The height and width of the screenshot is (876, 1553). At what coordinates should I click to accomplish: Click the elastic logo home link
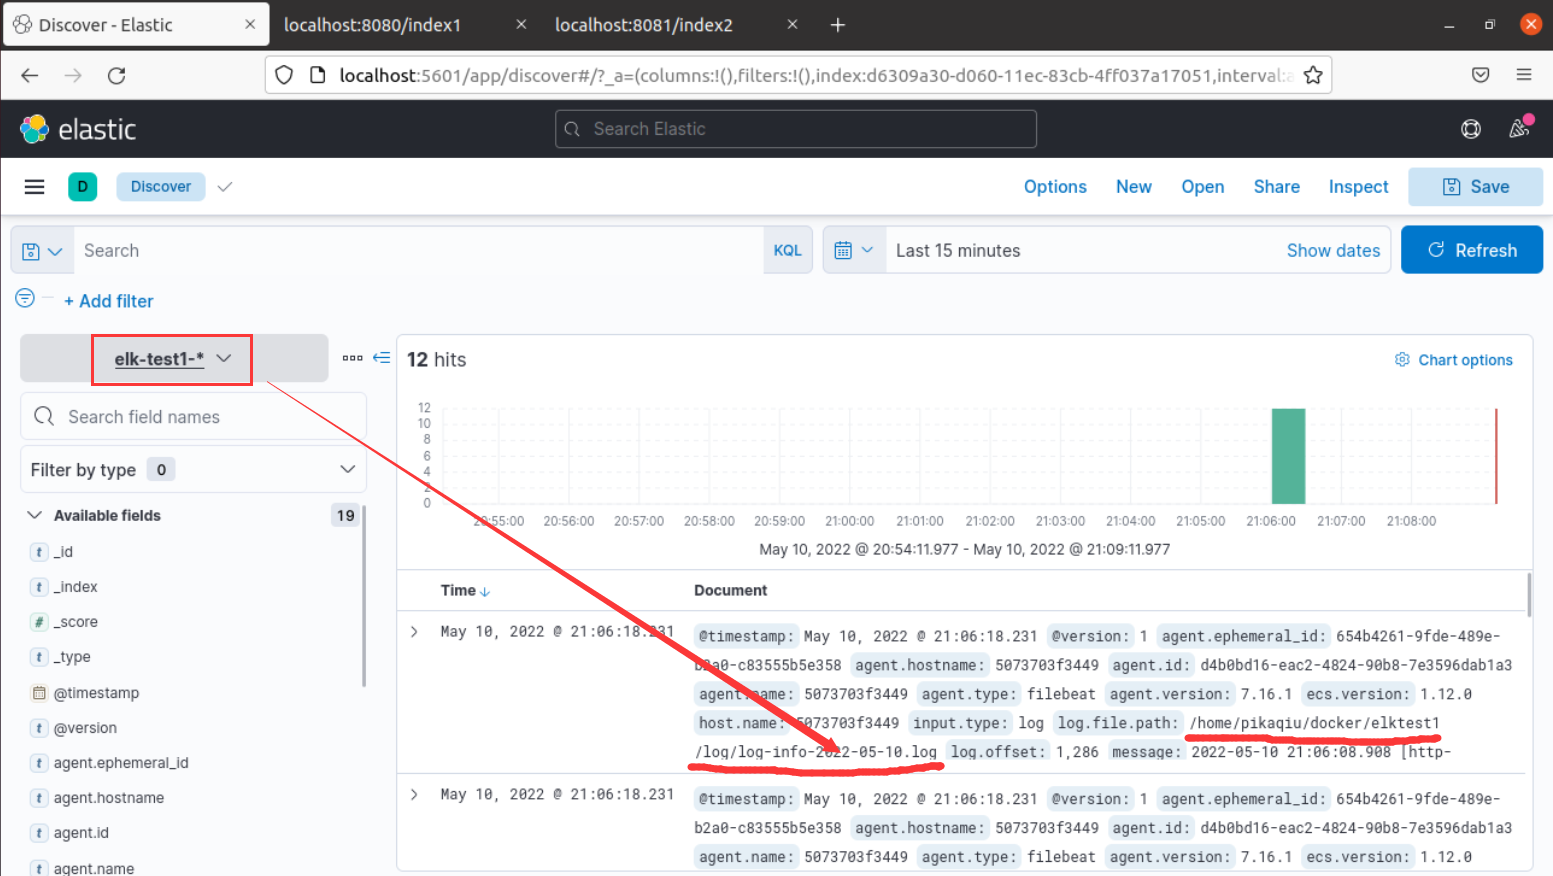tap(78, 129)
